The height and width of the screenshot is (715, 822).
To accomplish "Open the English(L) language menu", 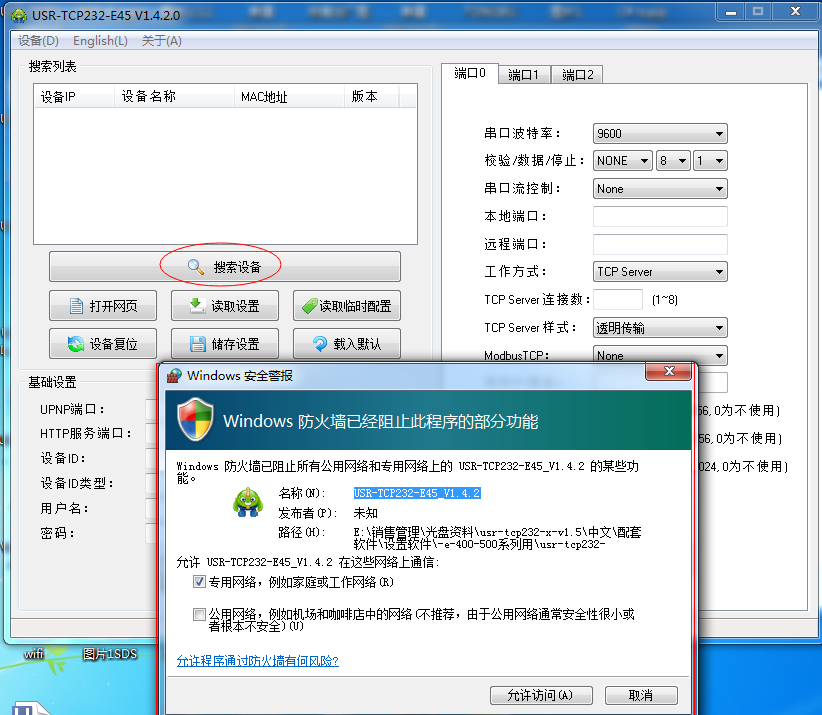I will [x=100, y=41].
